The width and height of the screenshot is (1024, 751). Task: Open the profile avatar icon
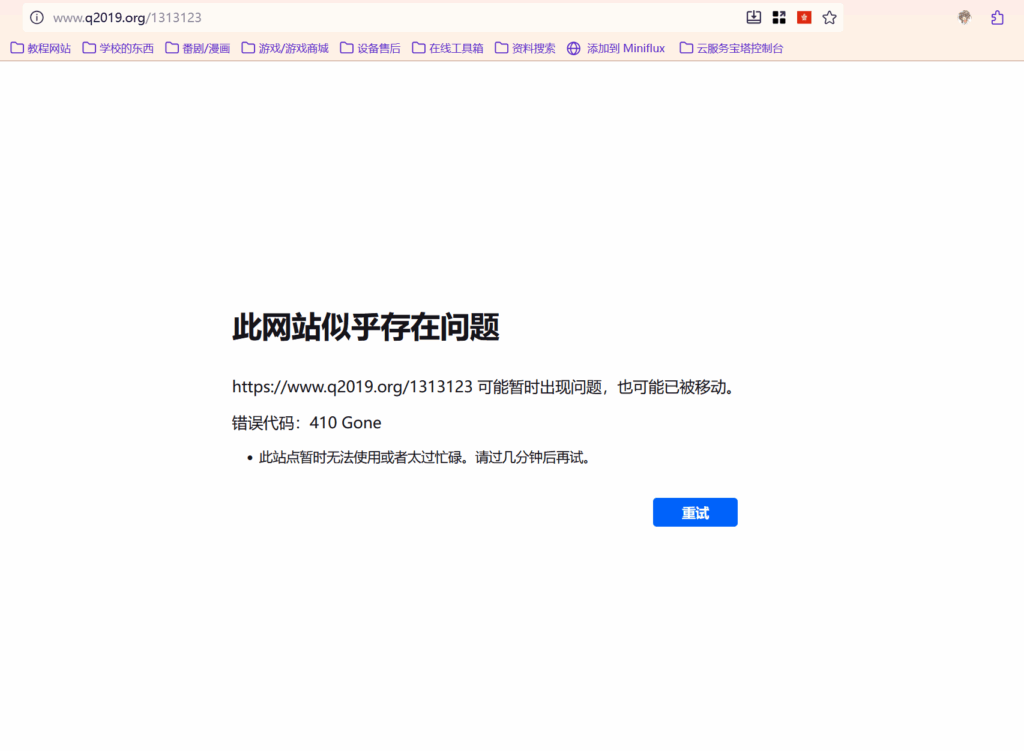964,17
